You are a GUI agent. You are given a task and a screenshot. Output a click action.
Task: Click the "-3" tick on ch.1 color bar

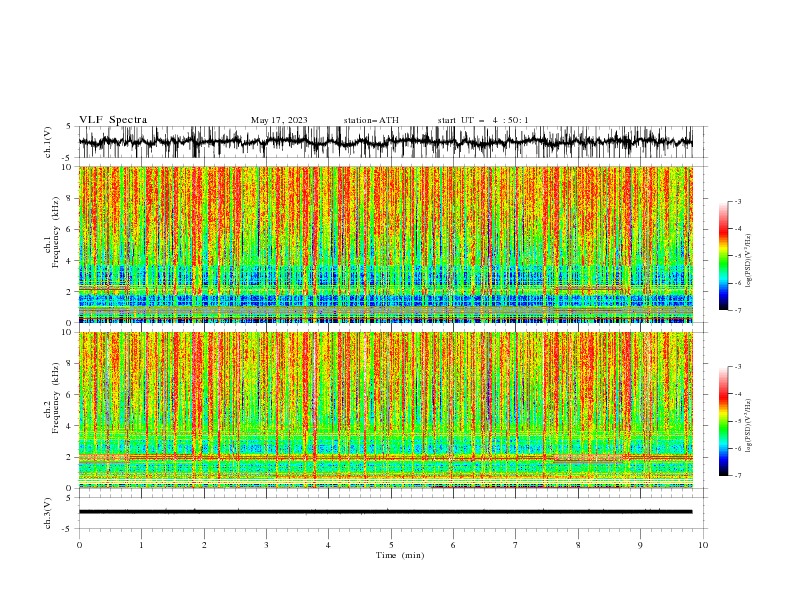[x=738, y=201]
